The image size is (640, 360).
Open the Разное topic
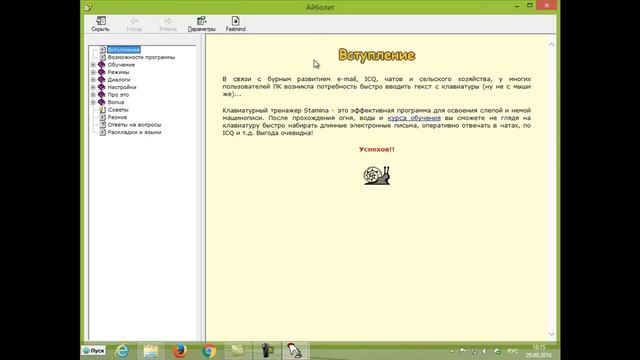(x=117, y=117)
